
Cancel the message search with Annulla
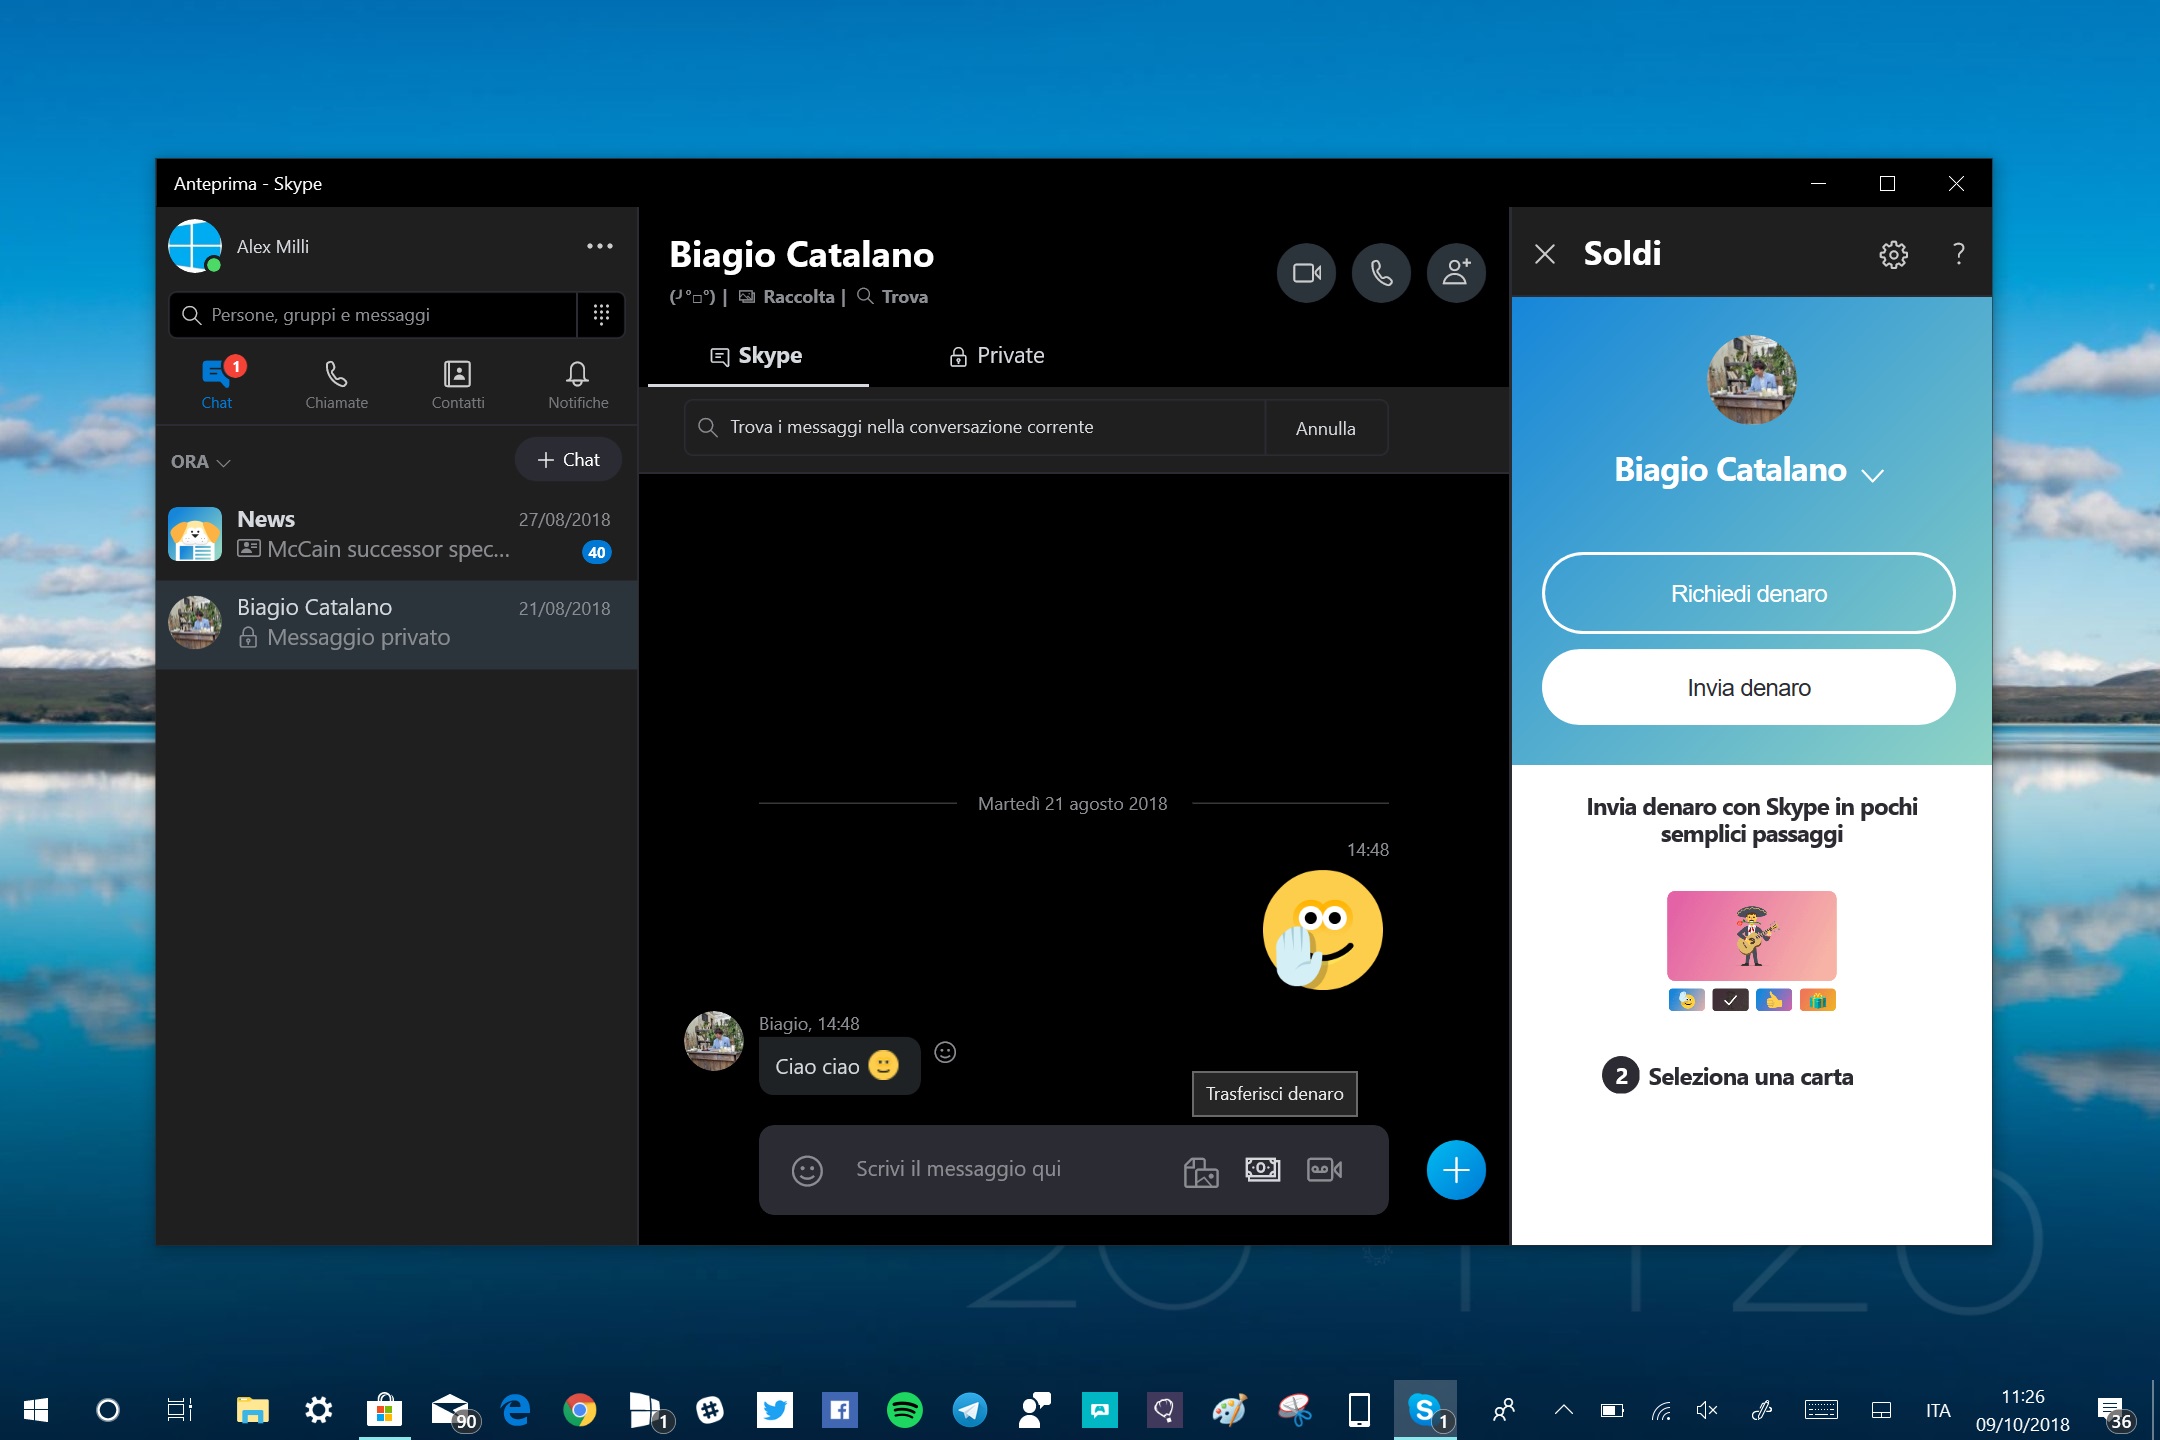[x=1326, y=428]
